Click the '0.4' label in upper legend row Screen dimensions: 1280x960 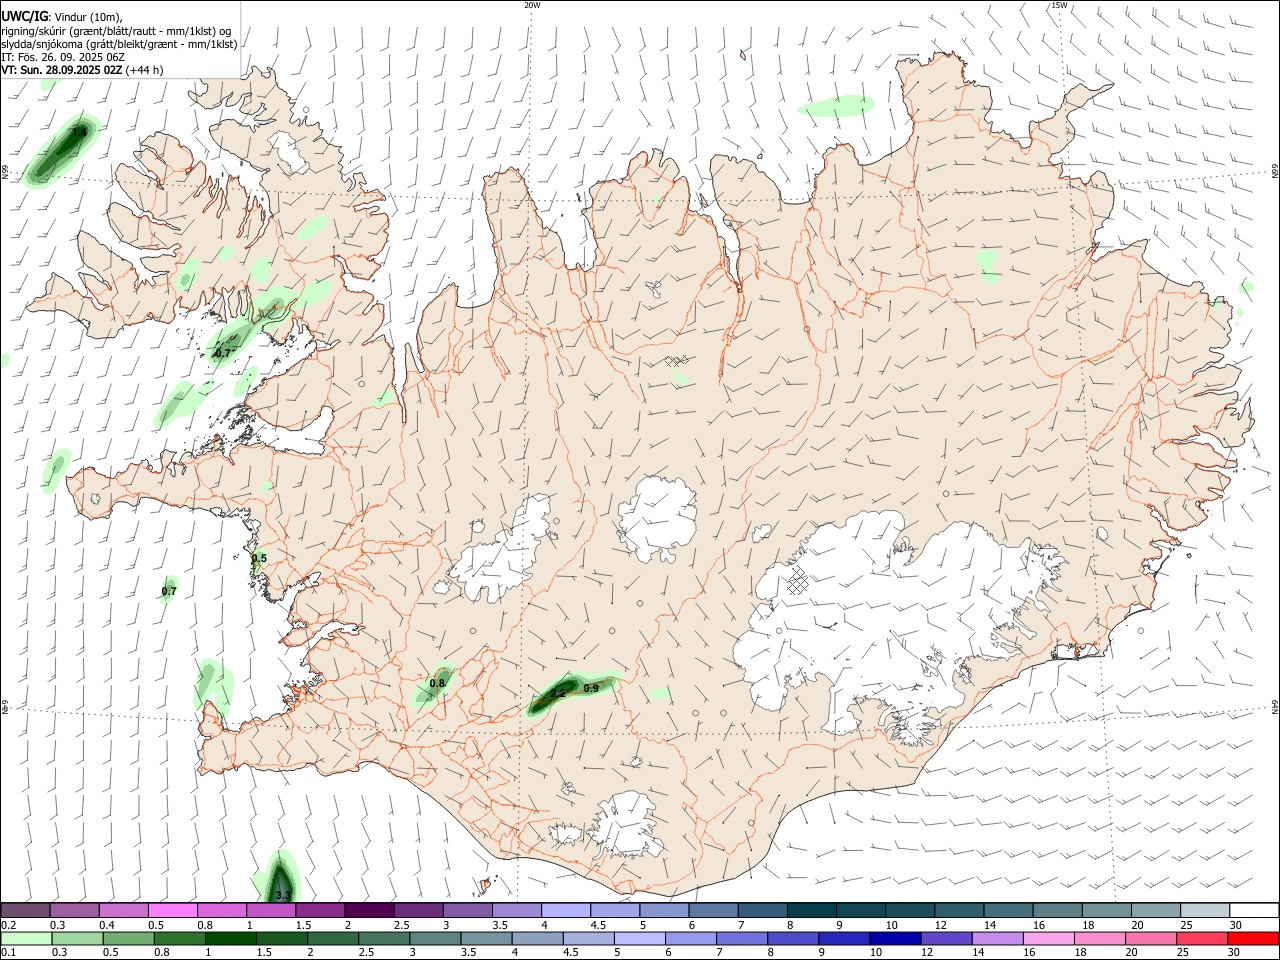click(107, 925)
